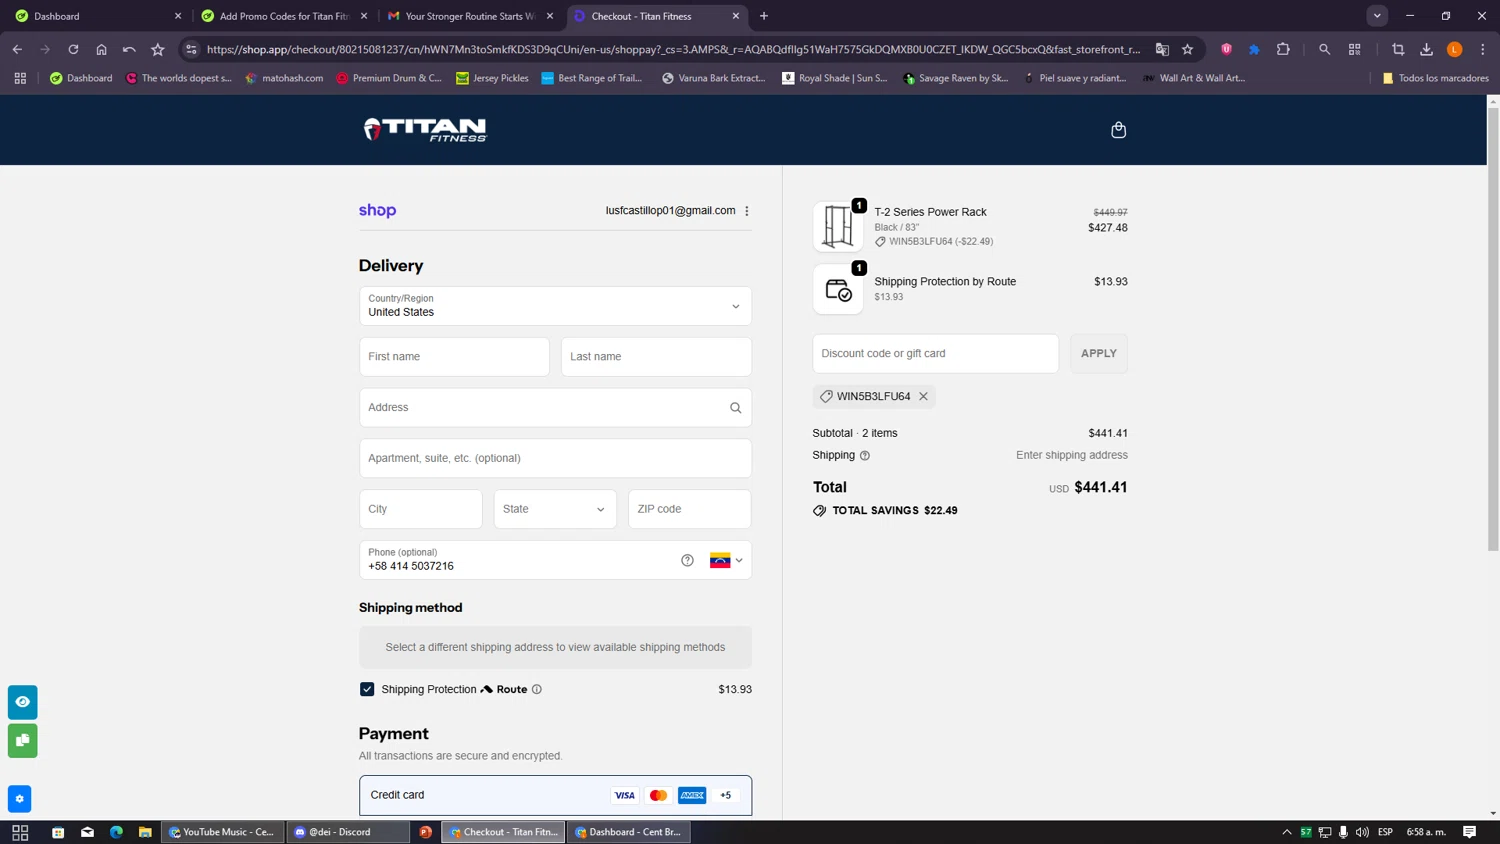
Task: Click the City input field
Action: [x=420, y=509]
